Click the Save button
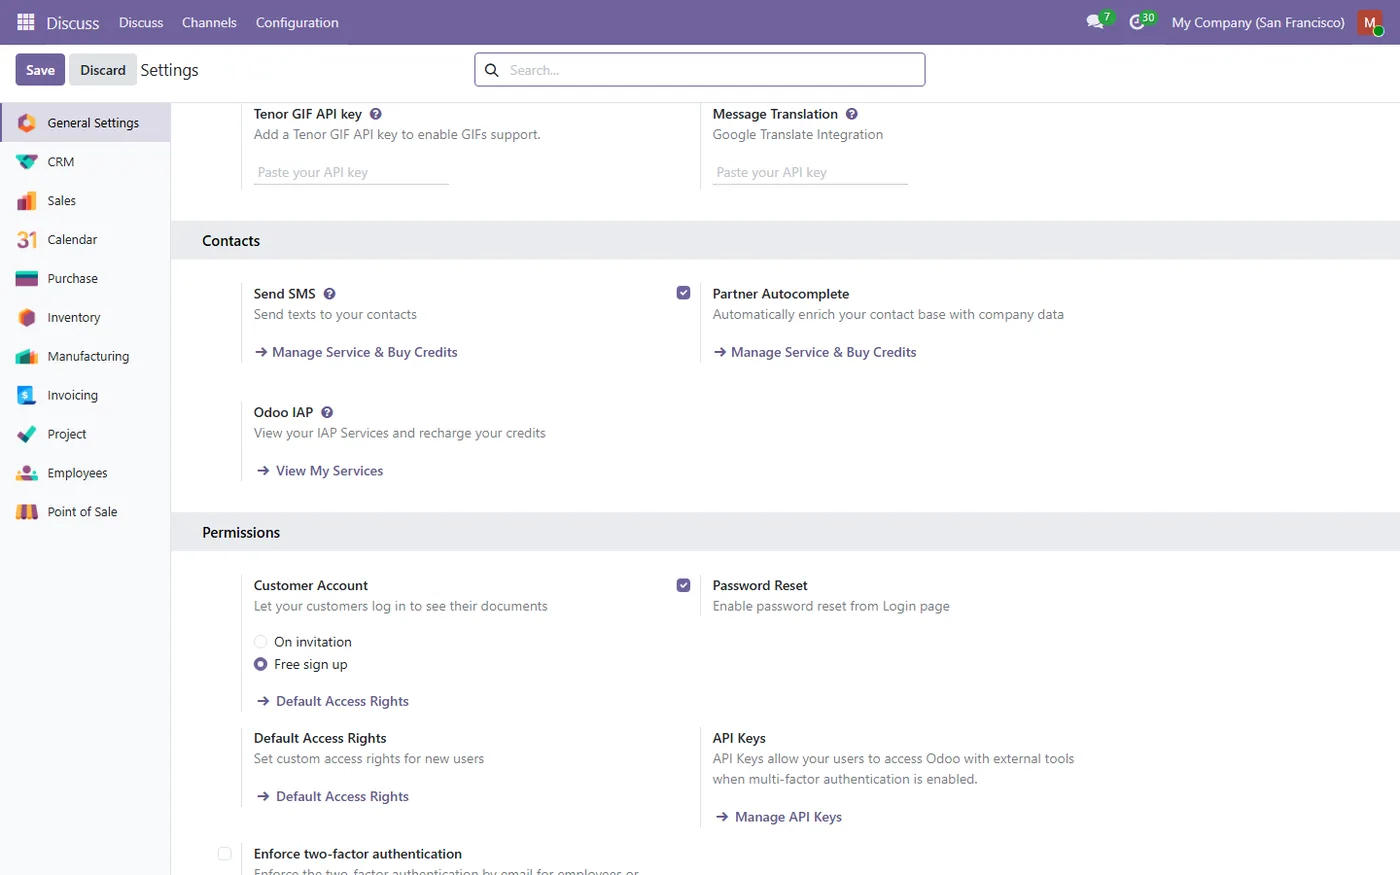The height and width of the screenshot is (875, 1400). click(40, 70)
